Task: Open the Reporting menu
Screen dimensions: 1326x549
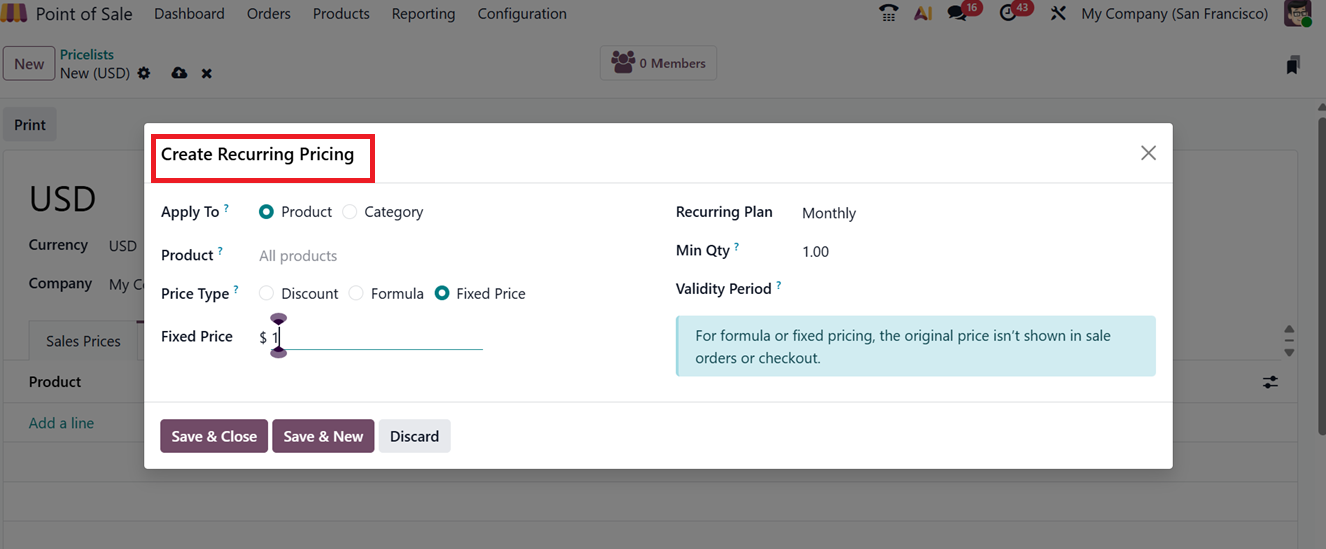Action: click(x=423, y=14)
